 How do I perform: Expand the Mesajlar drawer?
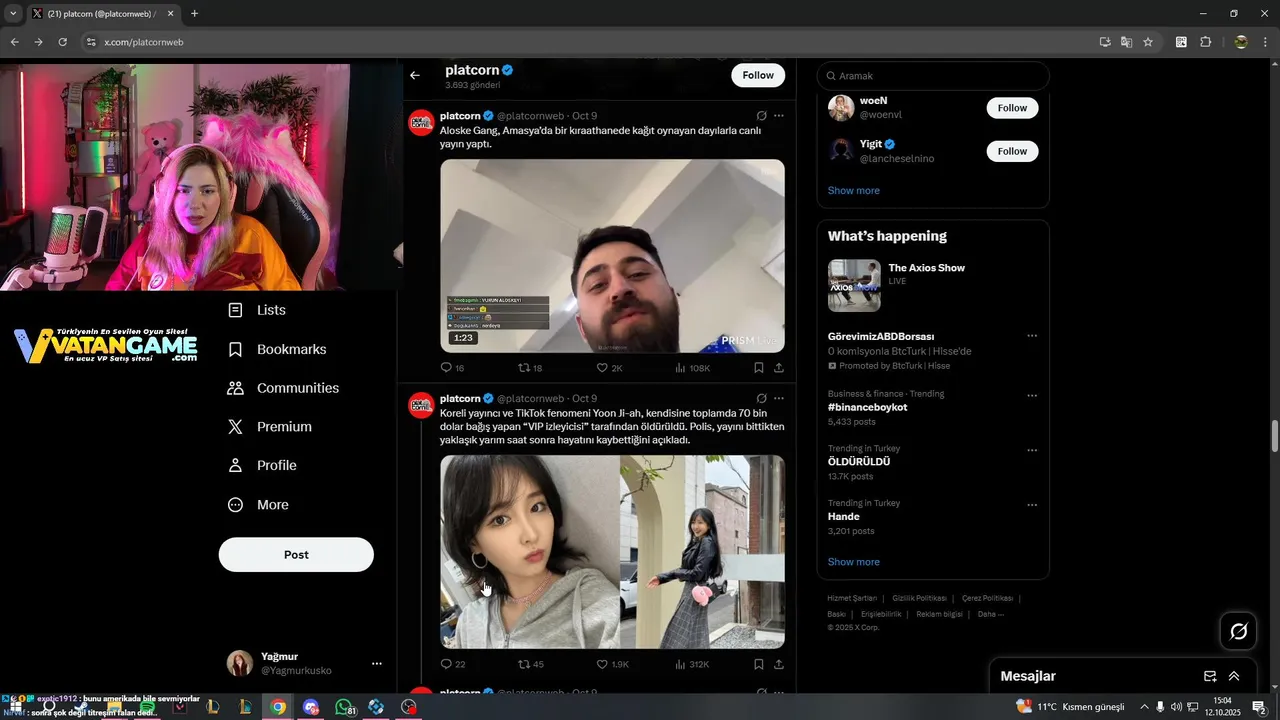point(1234,676)
